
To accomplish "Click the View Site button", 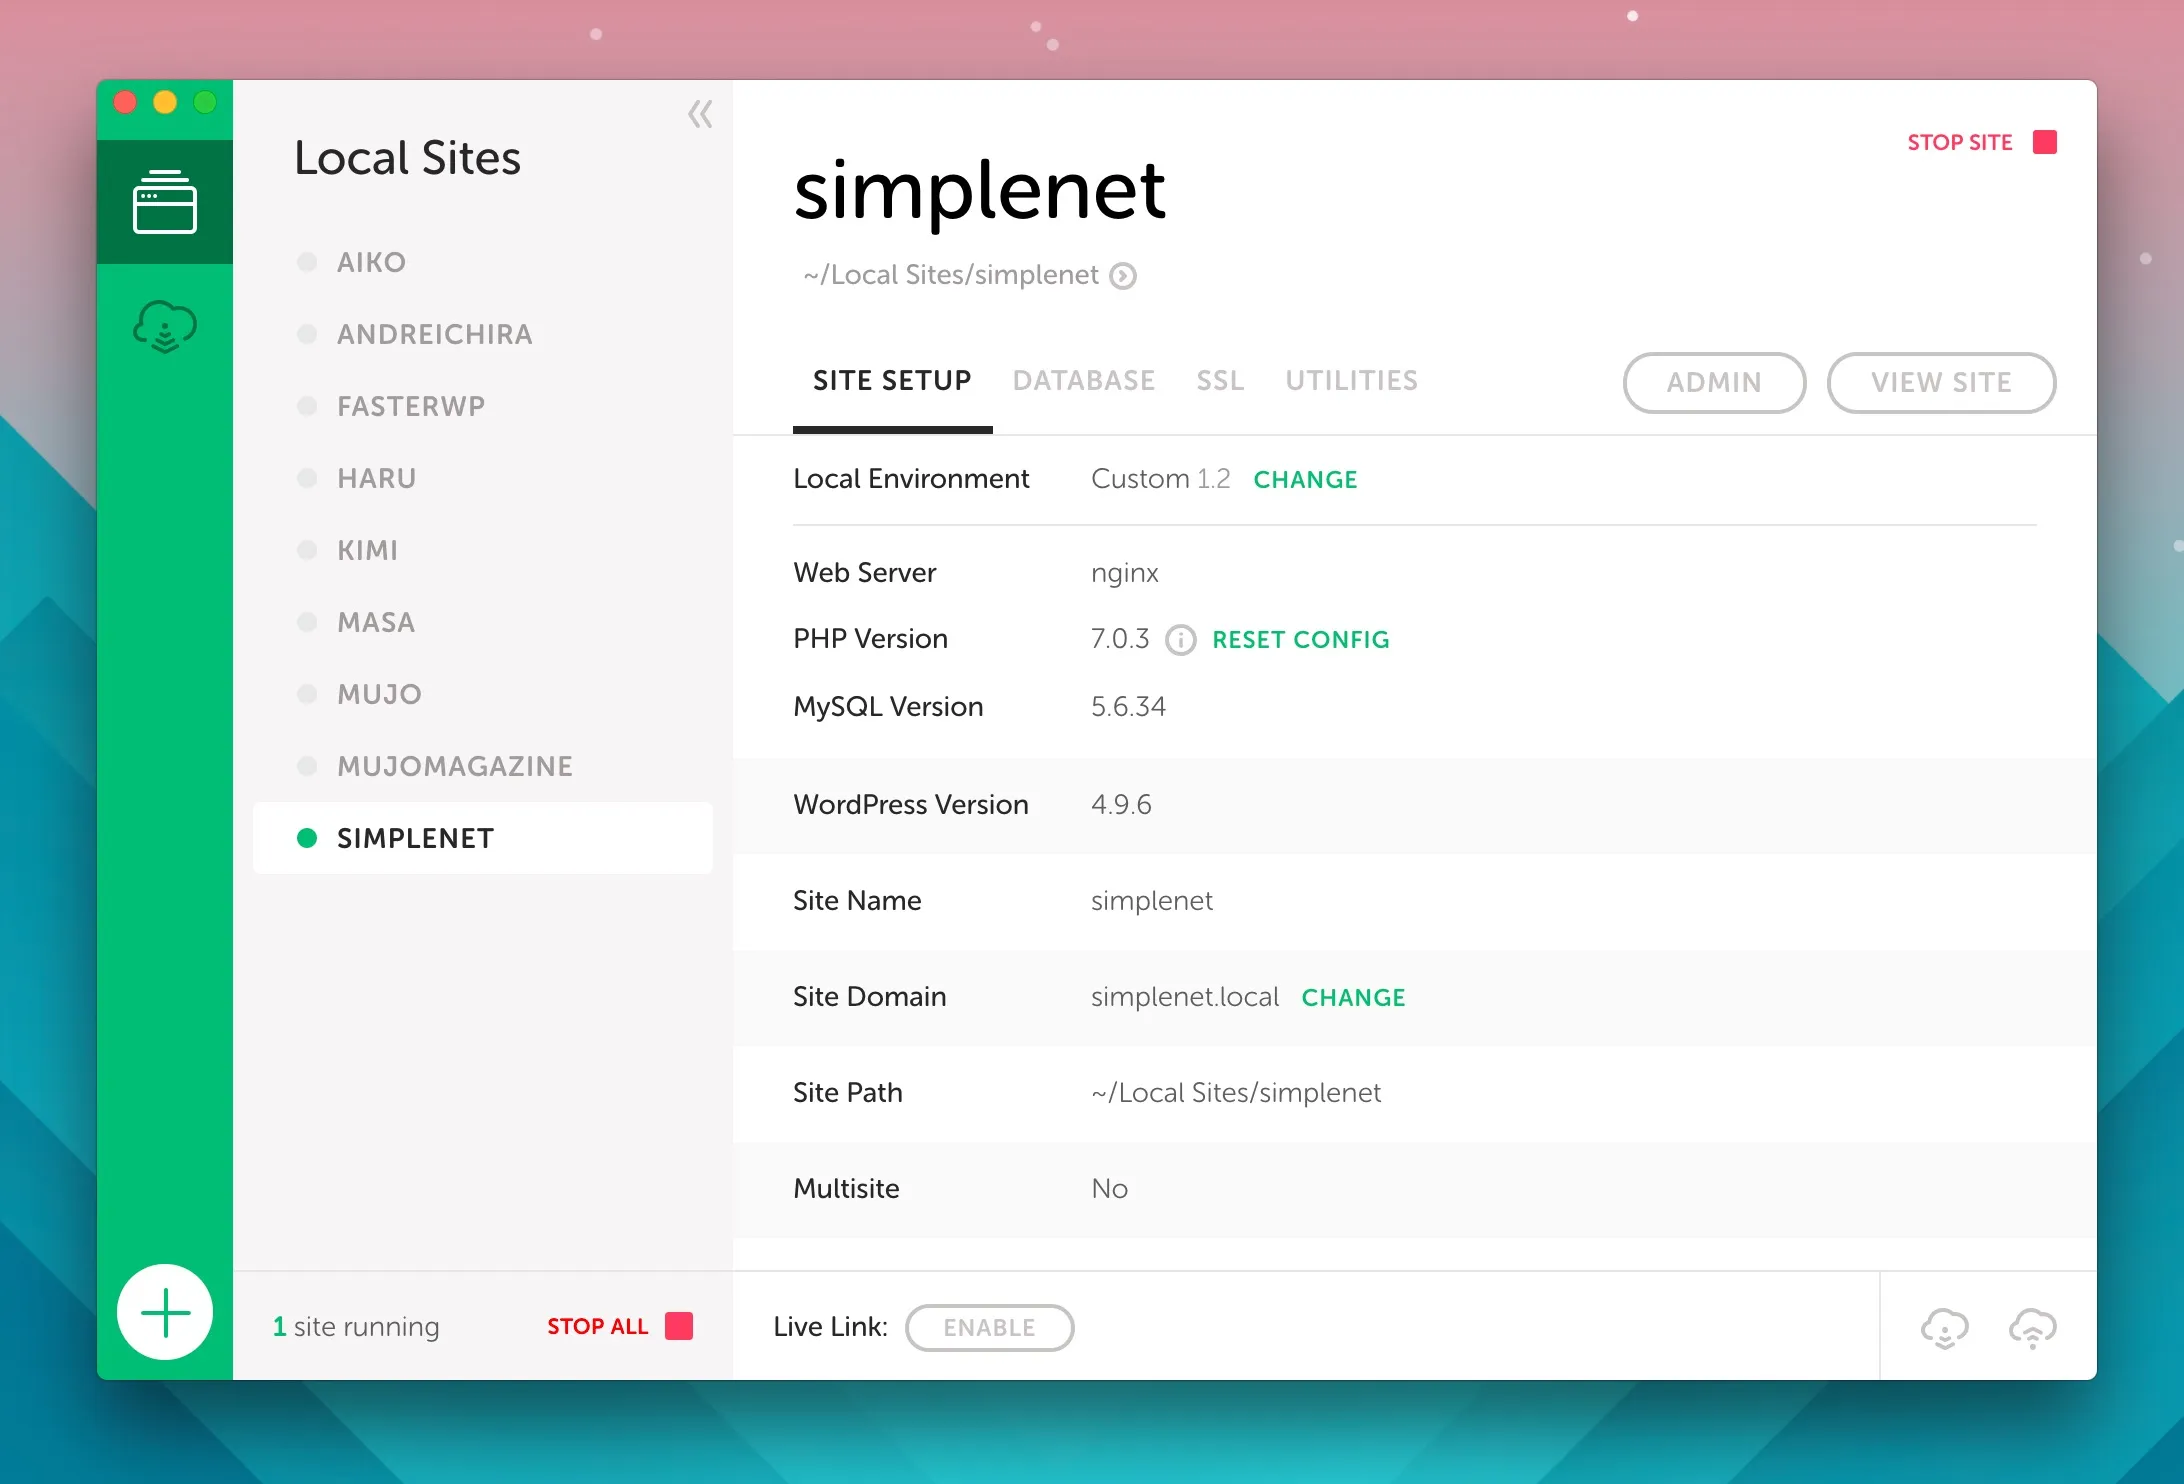I will (1941, 382).
